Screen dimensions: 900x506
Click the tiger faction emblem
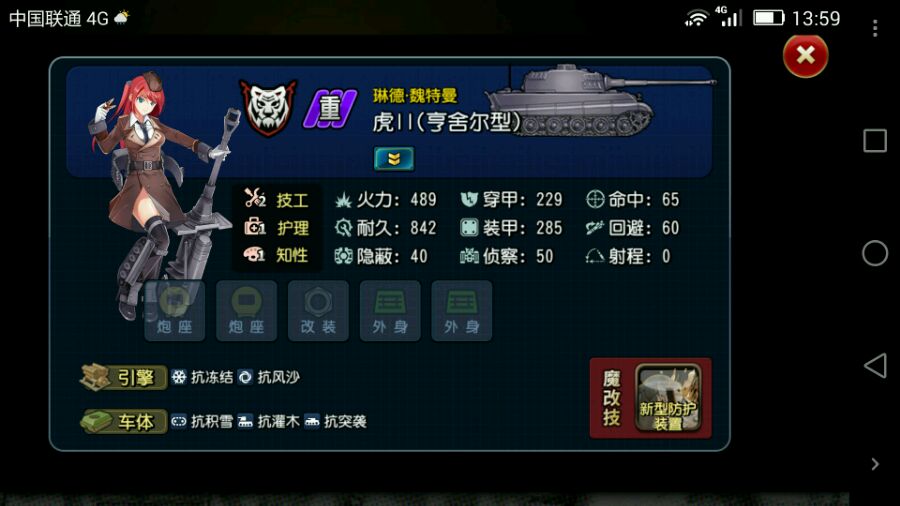coord(269,108)
